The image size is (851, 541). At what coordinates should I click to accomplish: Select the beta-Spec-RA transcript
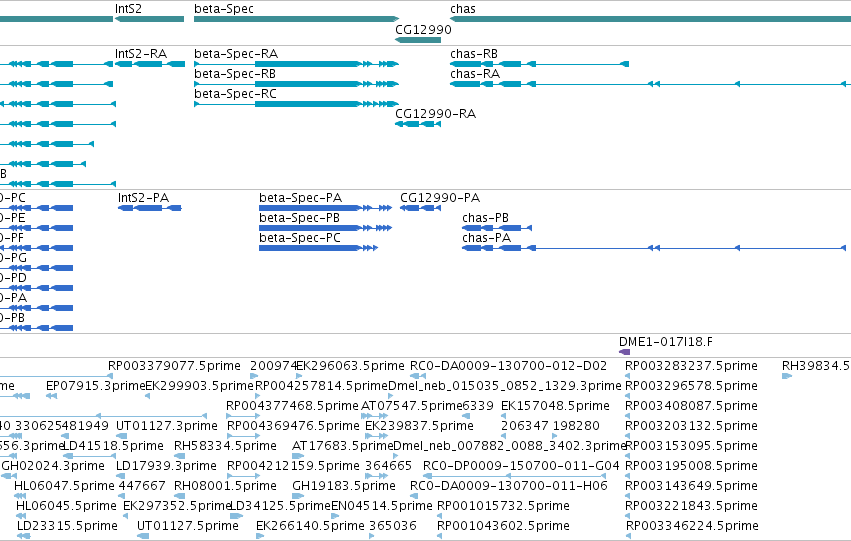(x=296, y=64)
